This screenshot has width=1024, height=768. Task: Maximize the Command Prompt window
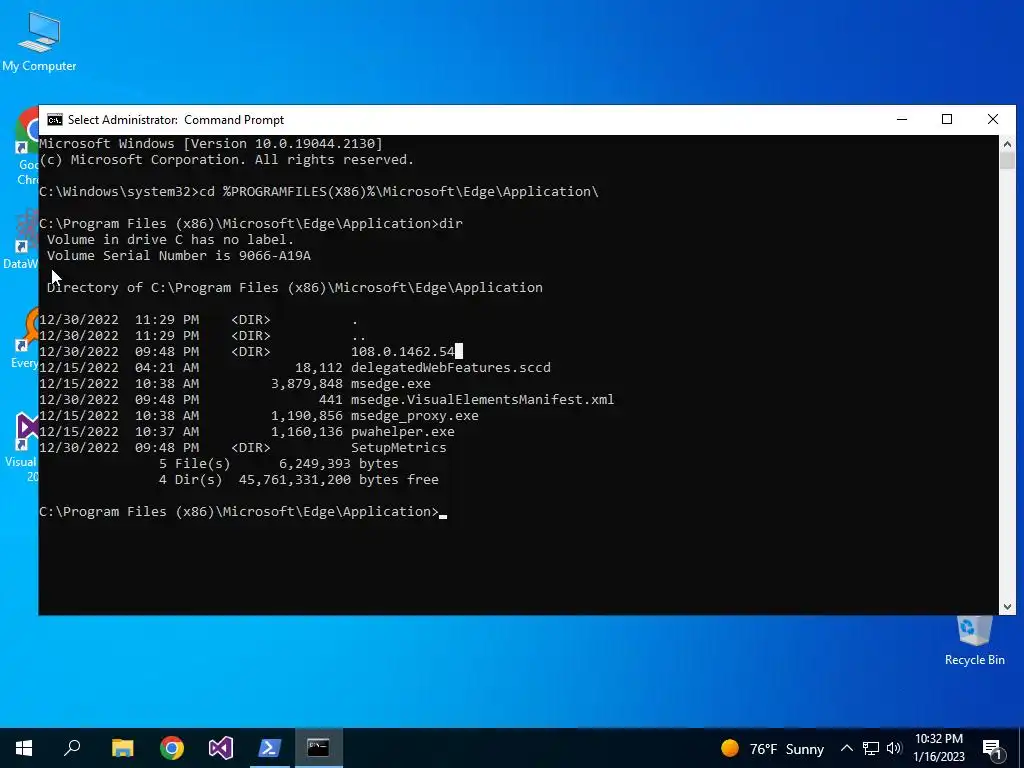coord(947,120)
